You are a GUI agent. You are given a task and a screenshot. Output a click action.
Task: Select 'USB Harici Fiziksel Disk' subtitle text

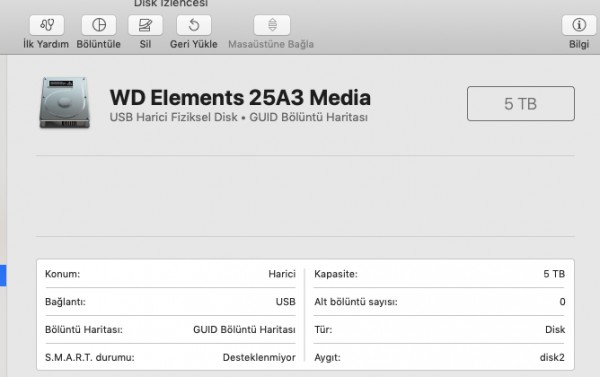(x=173, y=117)
